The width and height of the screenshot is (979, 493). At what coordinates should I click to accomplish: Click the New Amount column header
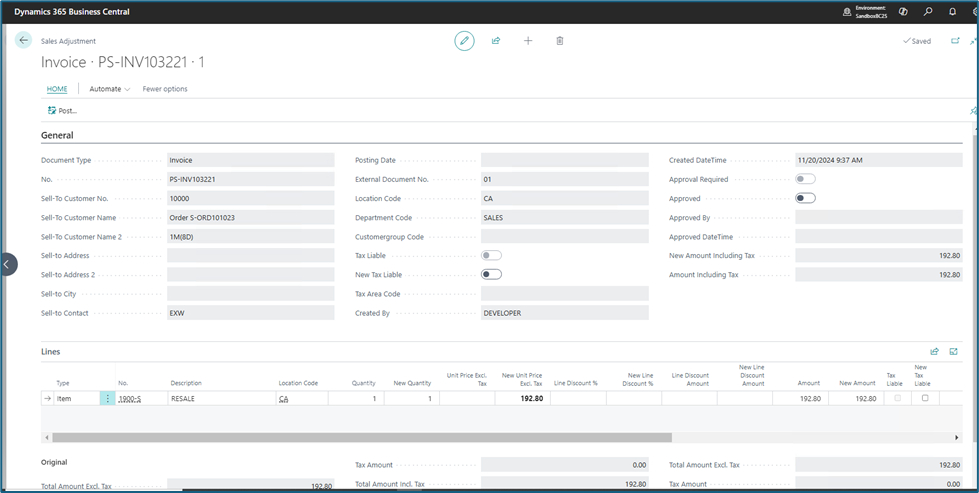(858, 383)
